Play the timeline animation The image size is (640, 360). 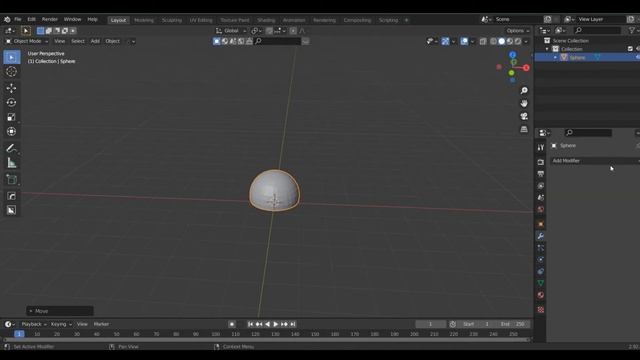tap(276, 324)
